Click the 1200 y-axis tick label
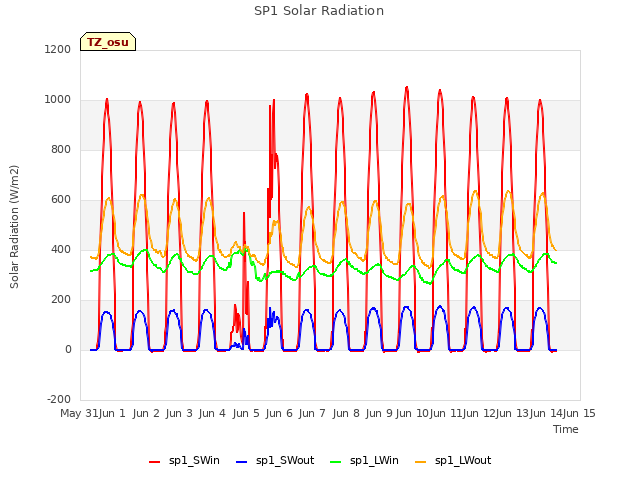This screenshot has width=640, height=480. click(58, 49)
